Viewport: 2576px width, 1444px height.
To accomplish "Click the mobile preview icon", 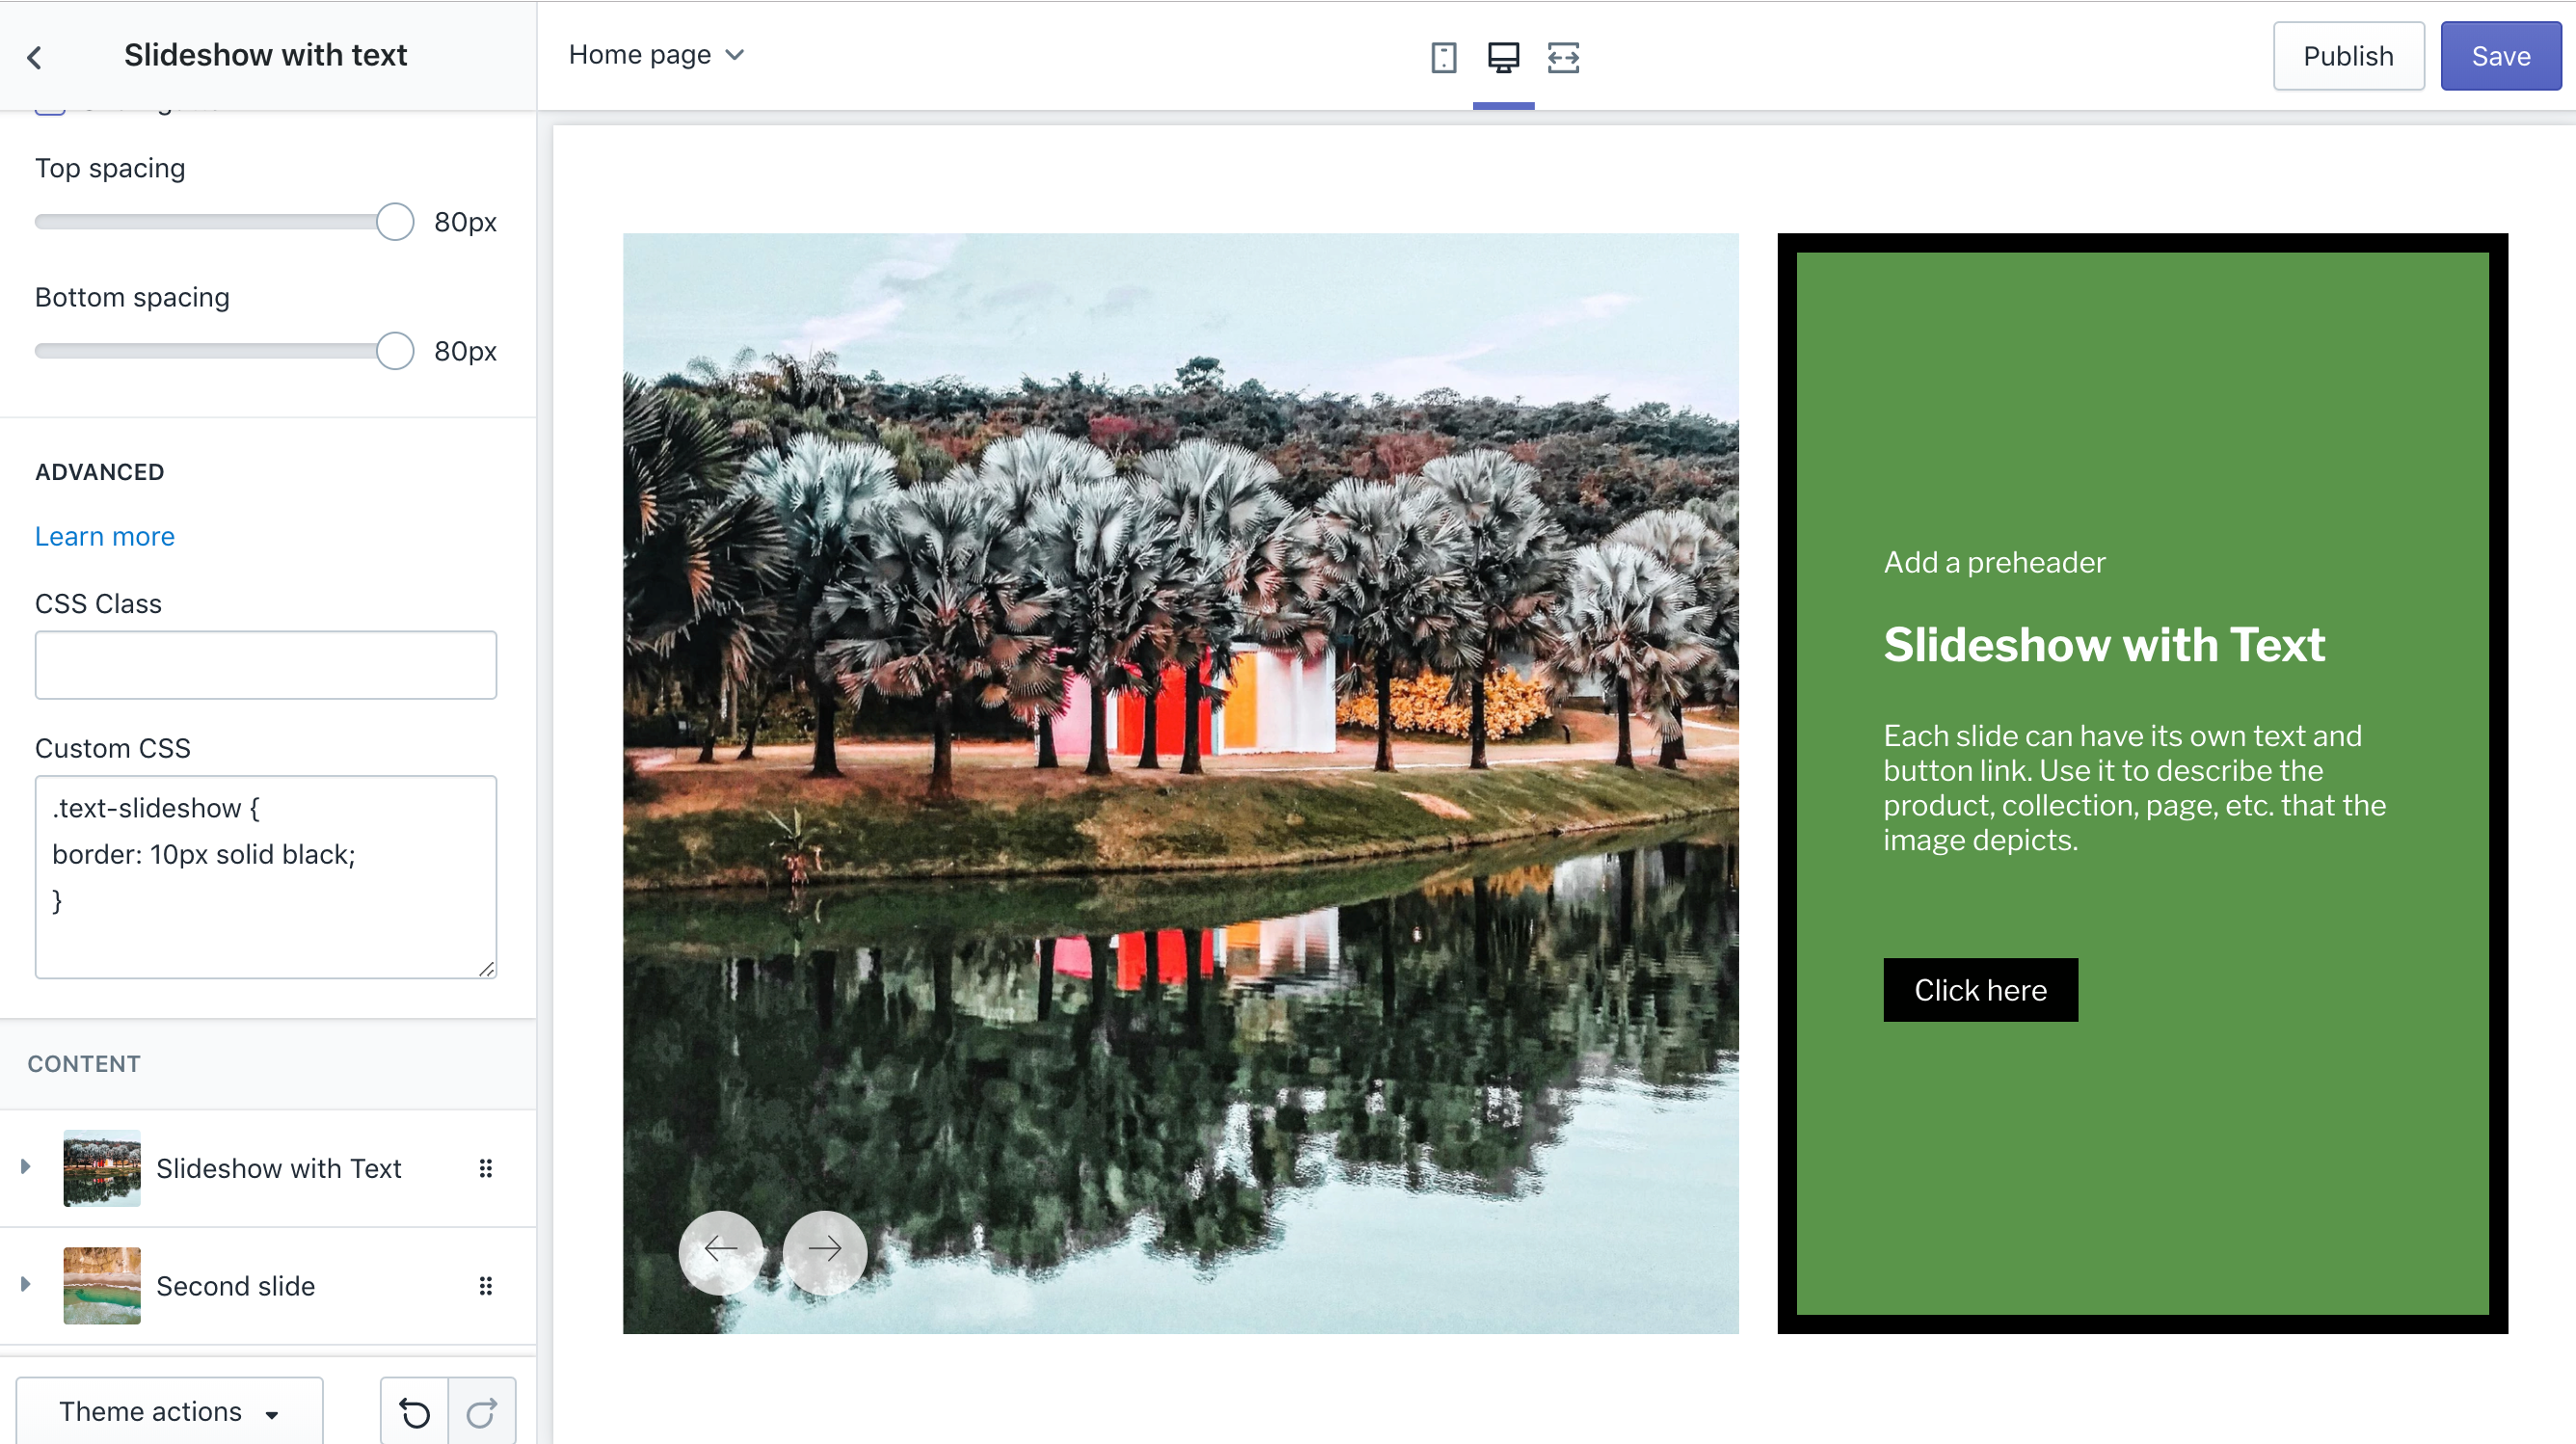I will (x=1443, y=55).
